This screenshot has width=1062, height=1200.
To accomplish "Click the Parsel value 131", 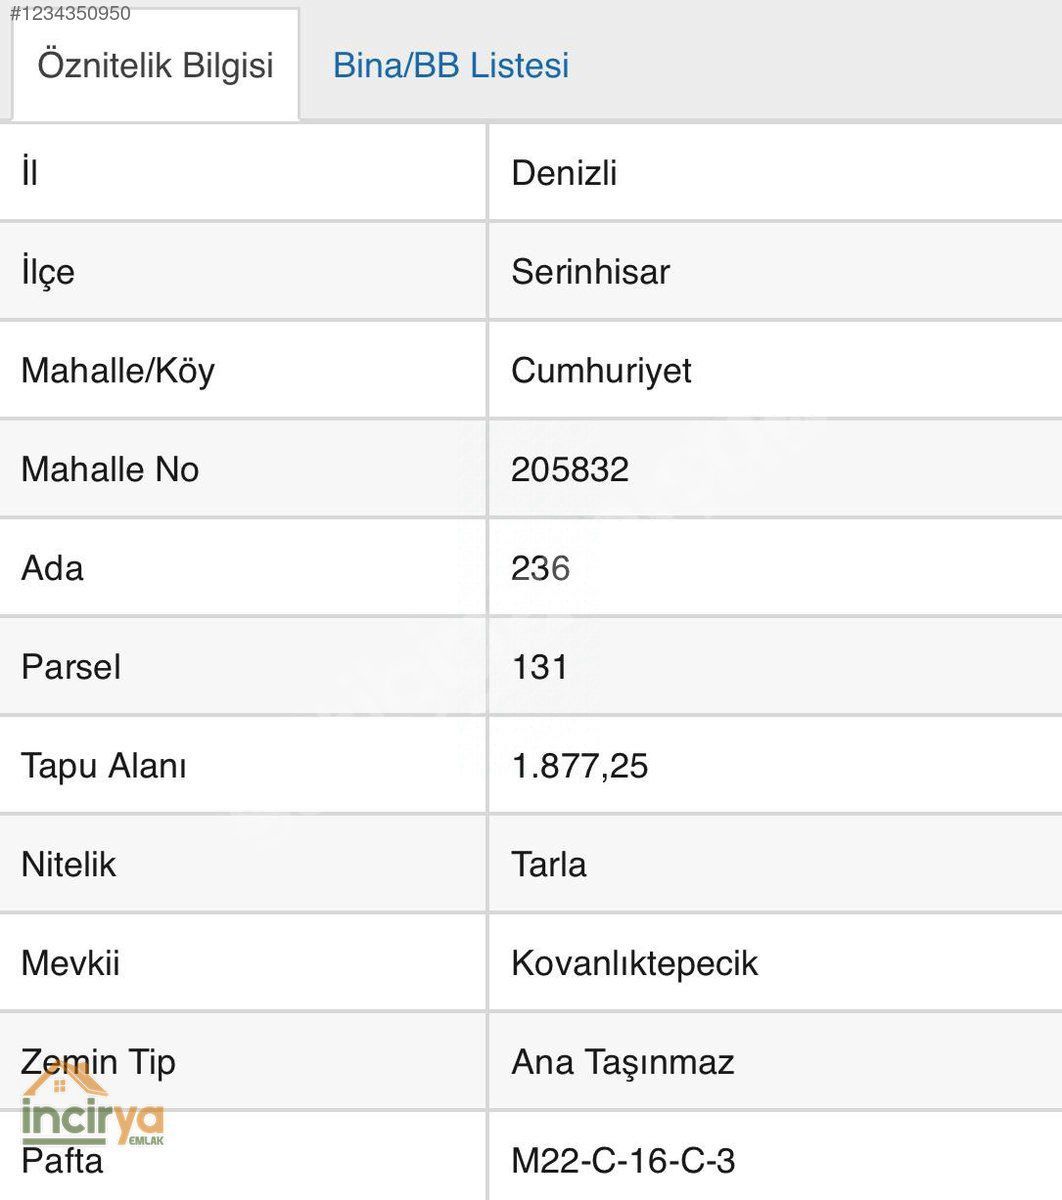I will tap(539, 667).
